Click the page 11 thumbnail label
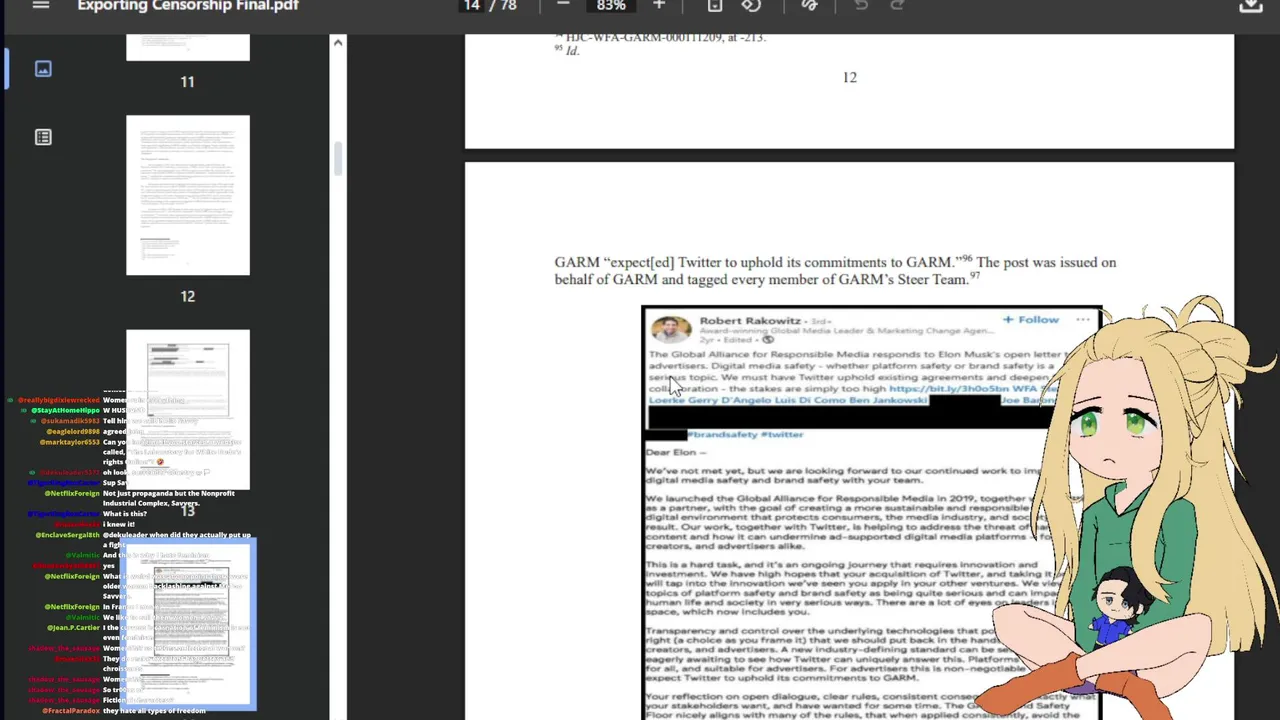Viewport: 1280px width, 720px height. tap(187, 82)
